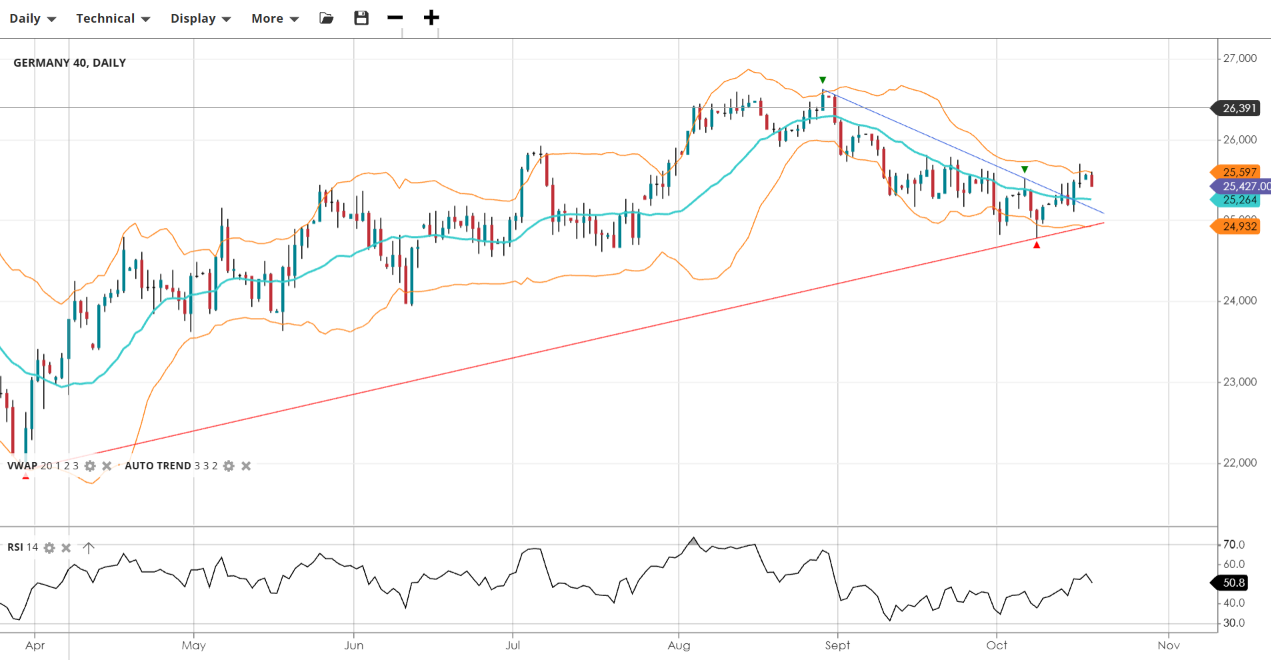1271x660 pixels.
Task: Expand the Display options dropdown
Action: (x=200, y=18)
